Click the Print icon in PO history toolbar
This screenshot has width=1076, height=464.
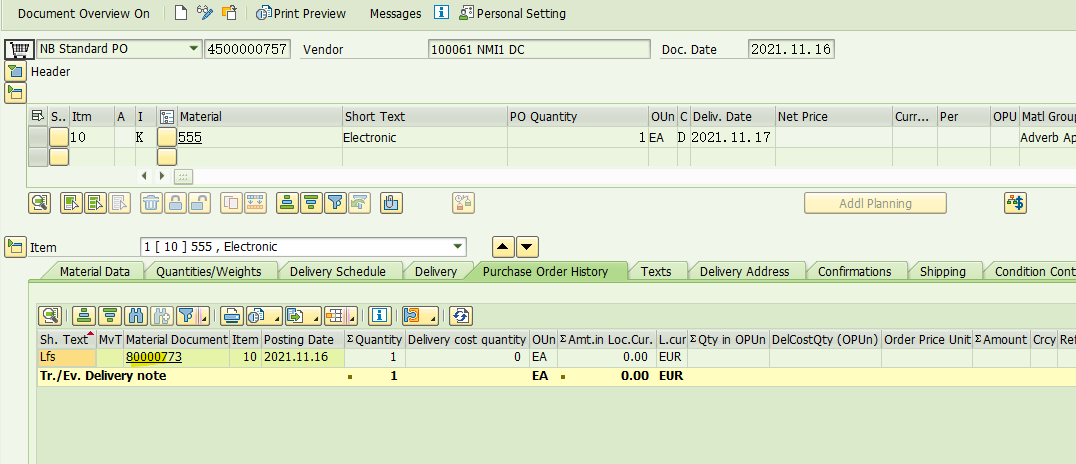click(x=232, y=316)
